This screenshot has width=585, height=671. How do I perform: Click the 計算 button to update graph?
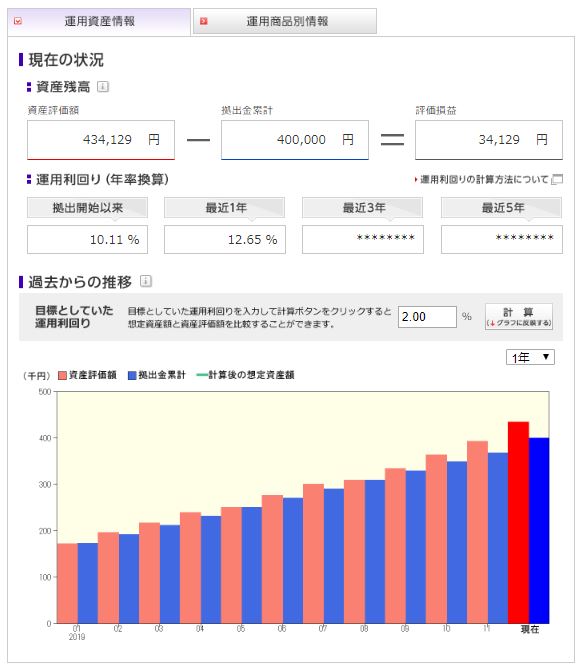tap(519, 316)
